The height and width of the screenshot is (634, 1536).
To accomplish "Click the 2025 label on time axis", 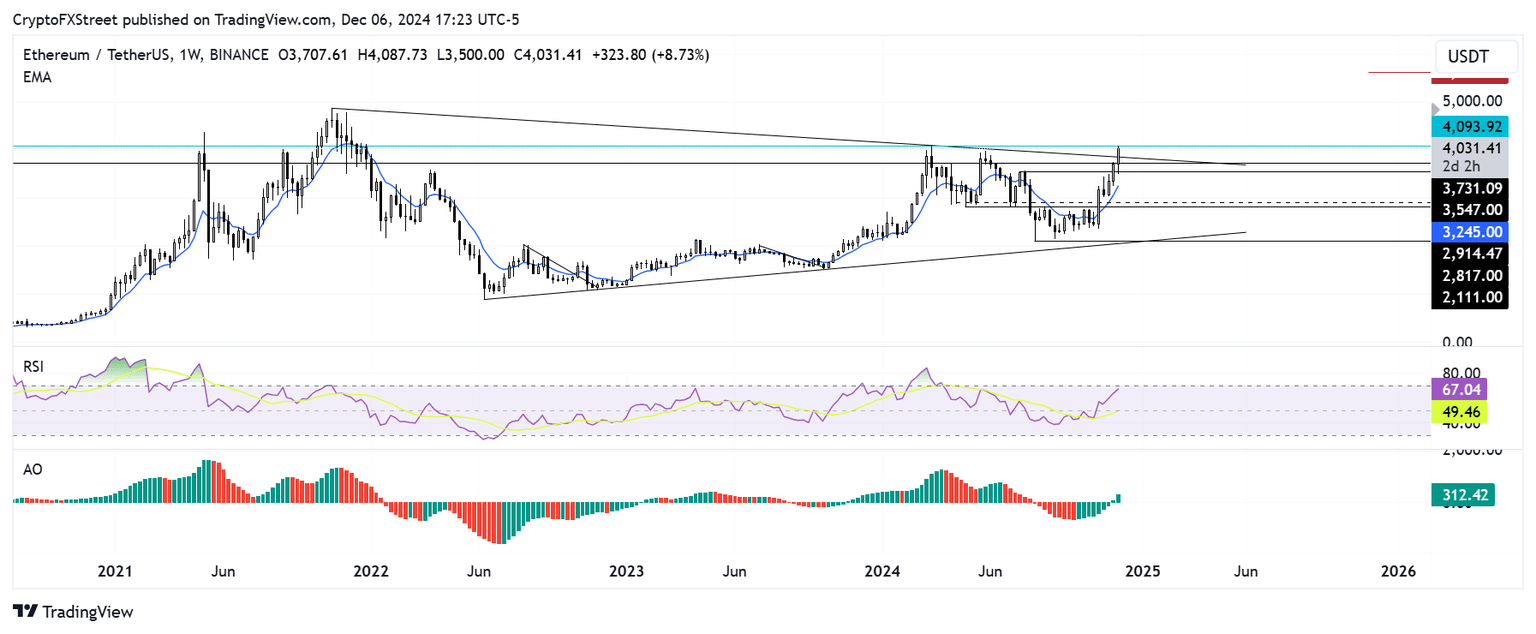I will [x=1143, y=571].
